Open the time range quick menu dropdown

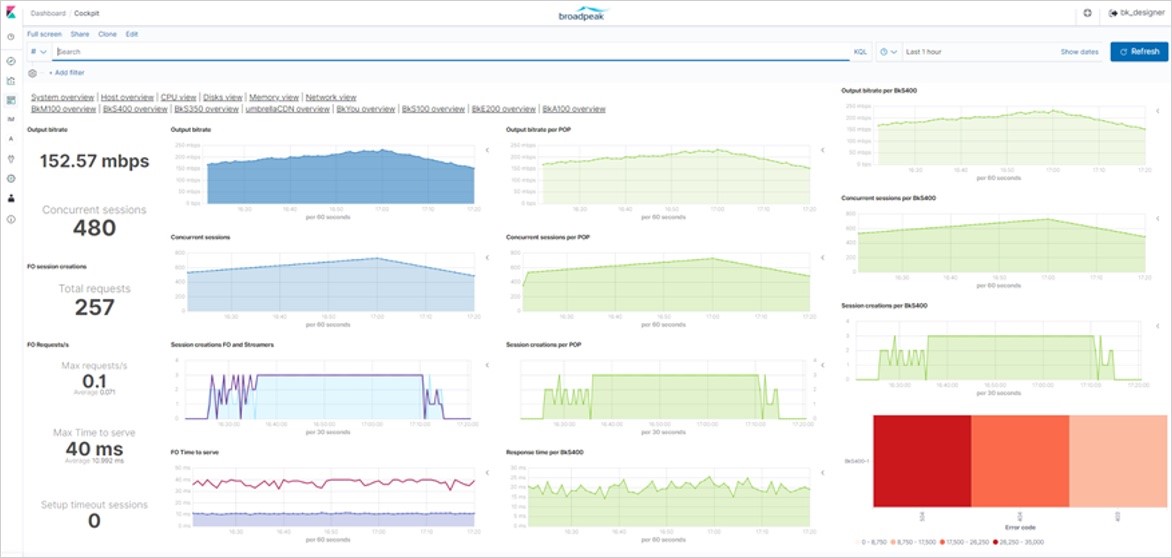[x=888, y=51]
